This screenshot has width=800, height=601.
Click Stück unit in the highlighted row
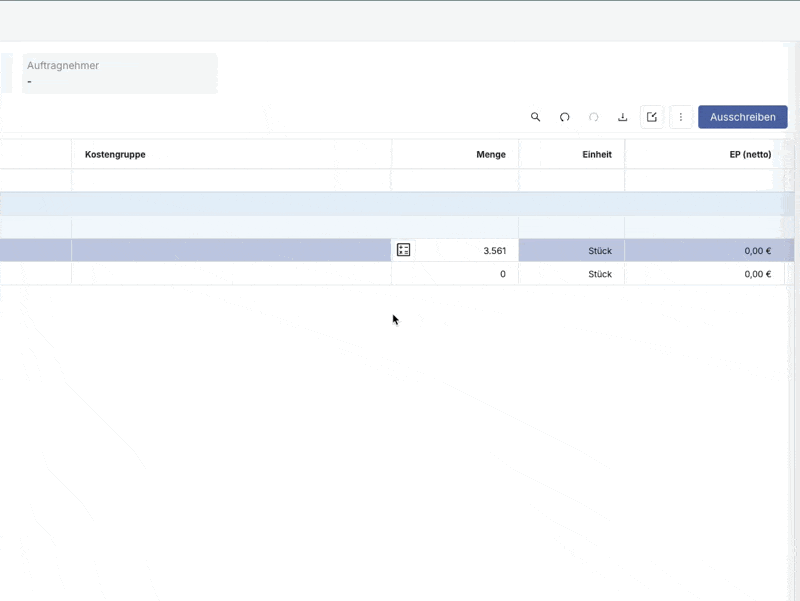point(599,251)
